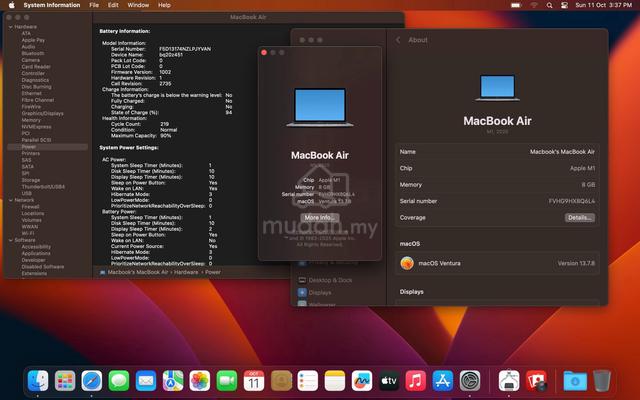
Task: Open Spotlight search in menu bar
Action: click(x=549, y=5)
